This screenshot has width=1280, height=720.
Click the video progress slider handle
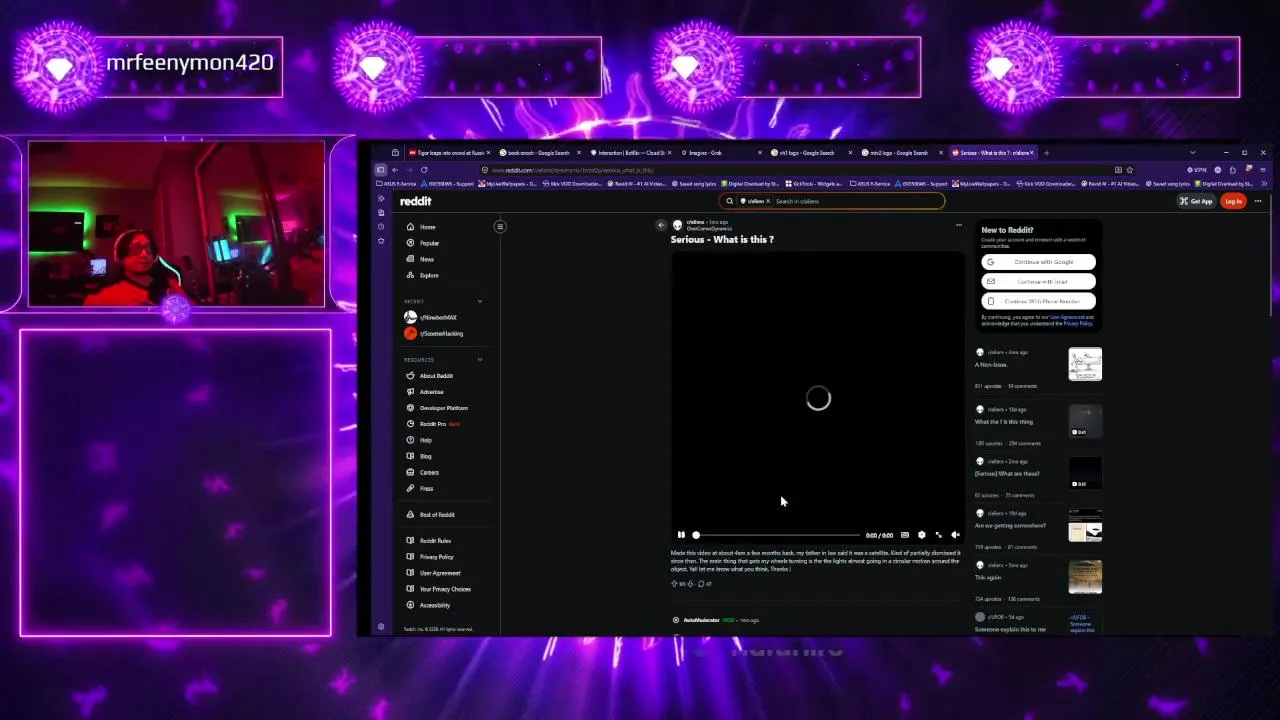coord(696,535)
